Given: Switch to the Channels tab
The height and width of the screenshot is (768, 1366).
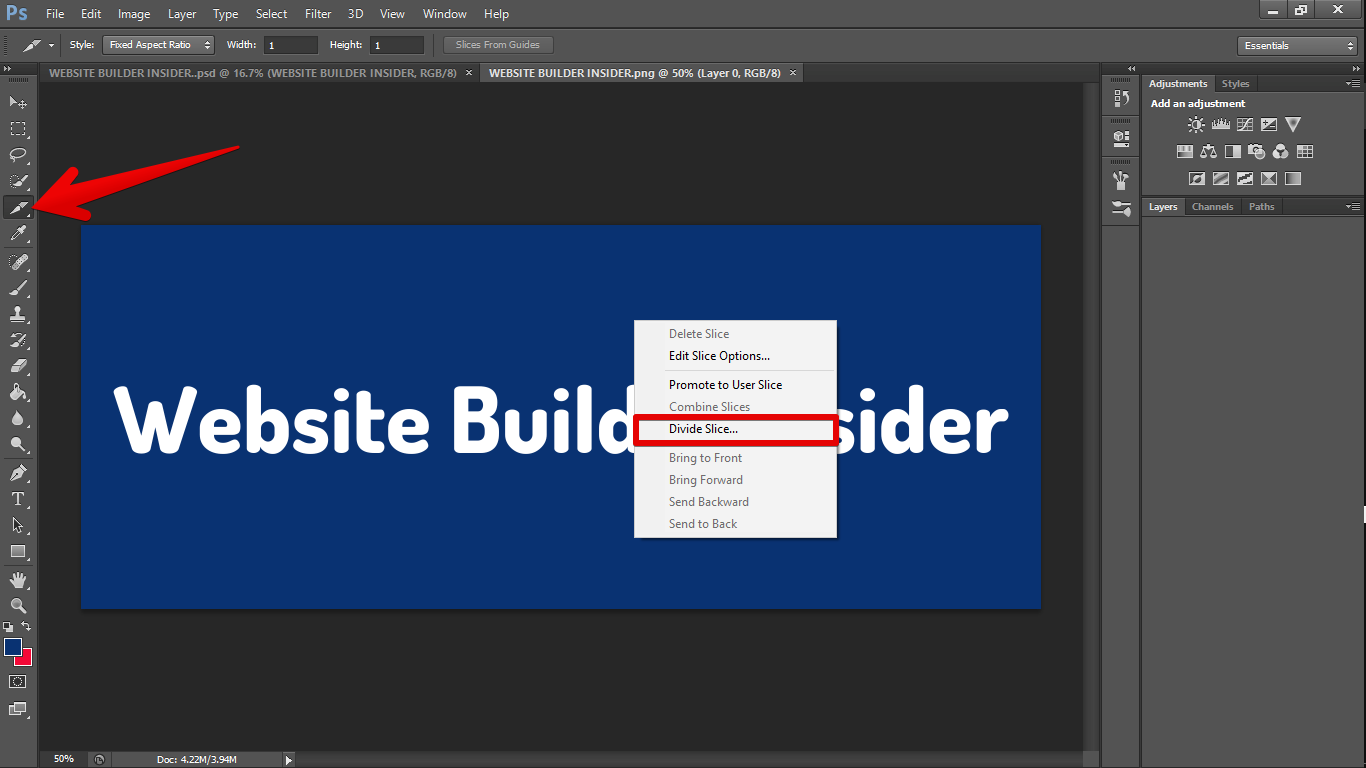Looking at the screenshot, I should (1212, 206).
